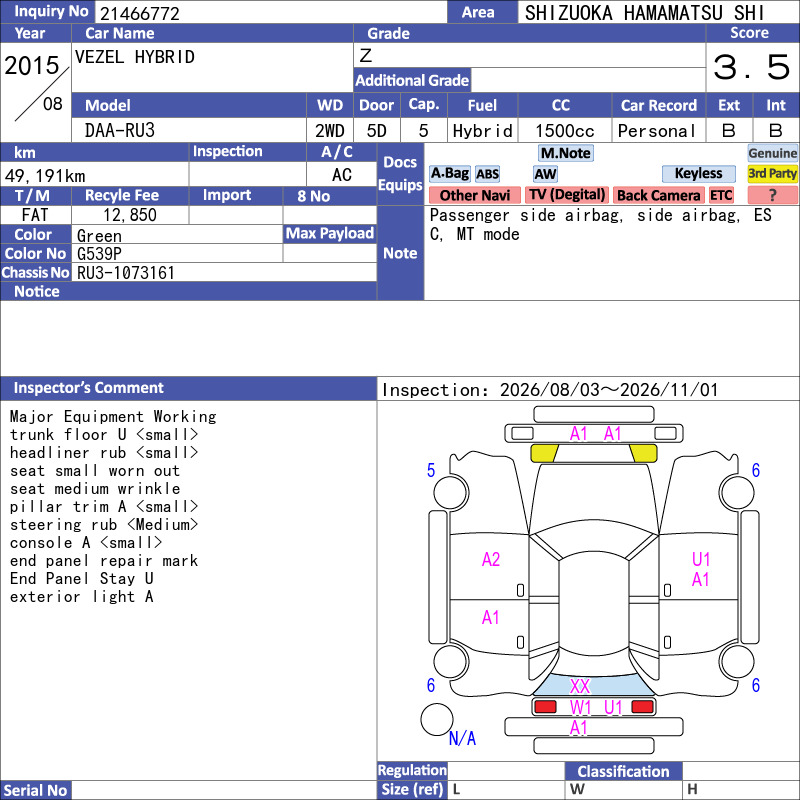Click the Genuine label badge

[x=772, y=153]
